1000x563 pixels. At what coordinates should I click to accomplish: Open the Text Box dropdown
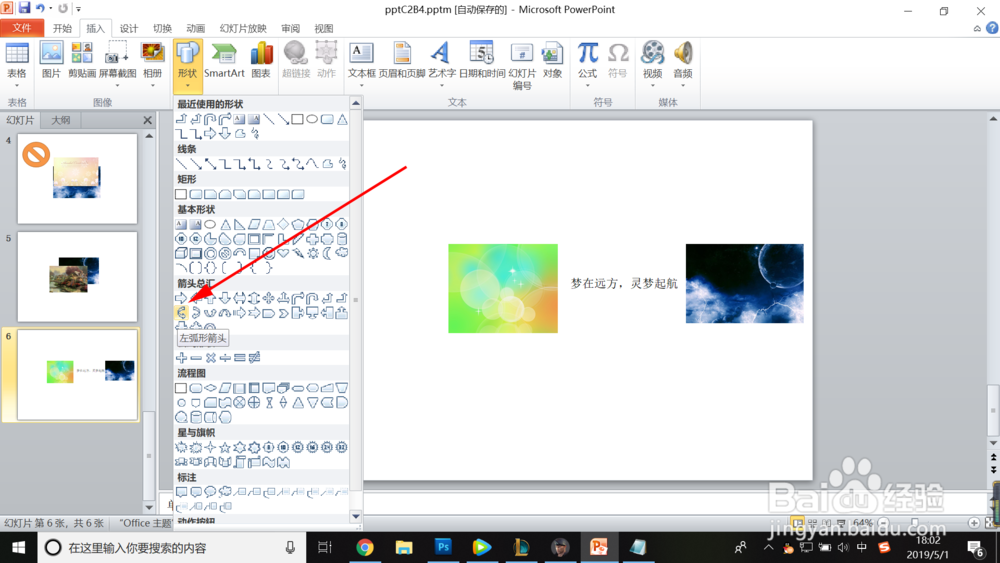click(362, 85)
